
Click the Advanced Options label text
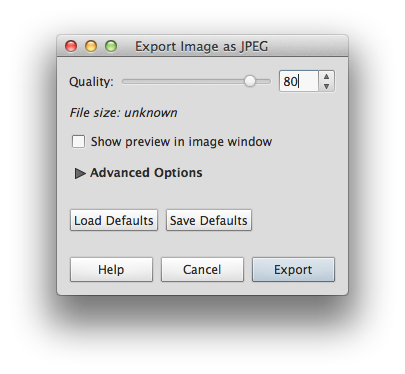pos(146,173)
